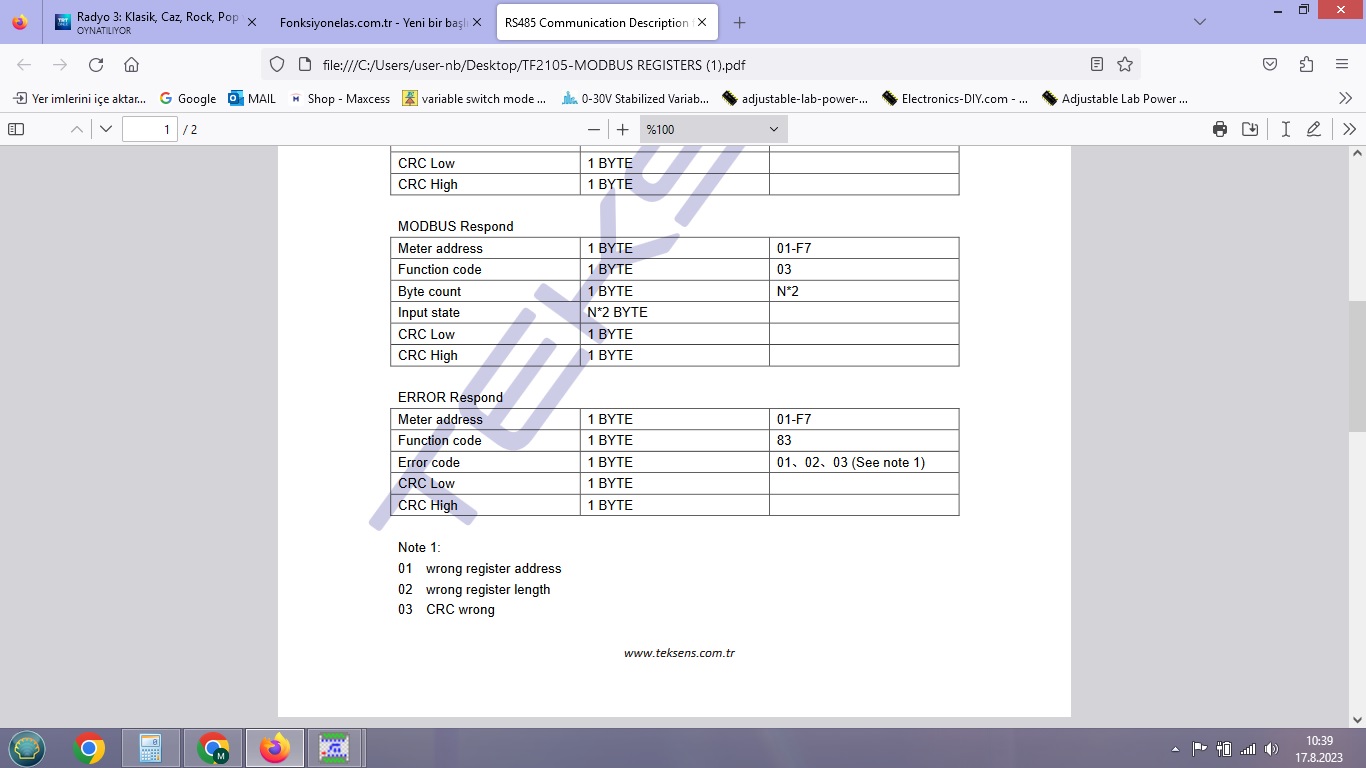This screenshot has width=1366, height=768.
Task: Go to previous PDF page
Action: (76, 129)
